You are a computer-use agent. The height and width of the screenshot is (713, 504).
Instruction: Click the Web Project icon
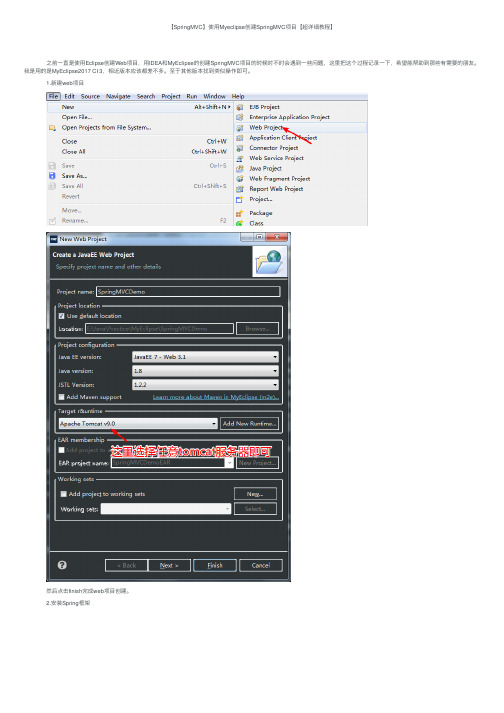[x=240, y=128]
